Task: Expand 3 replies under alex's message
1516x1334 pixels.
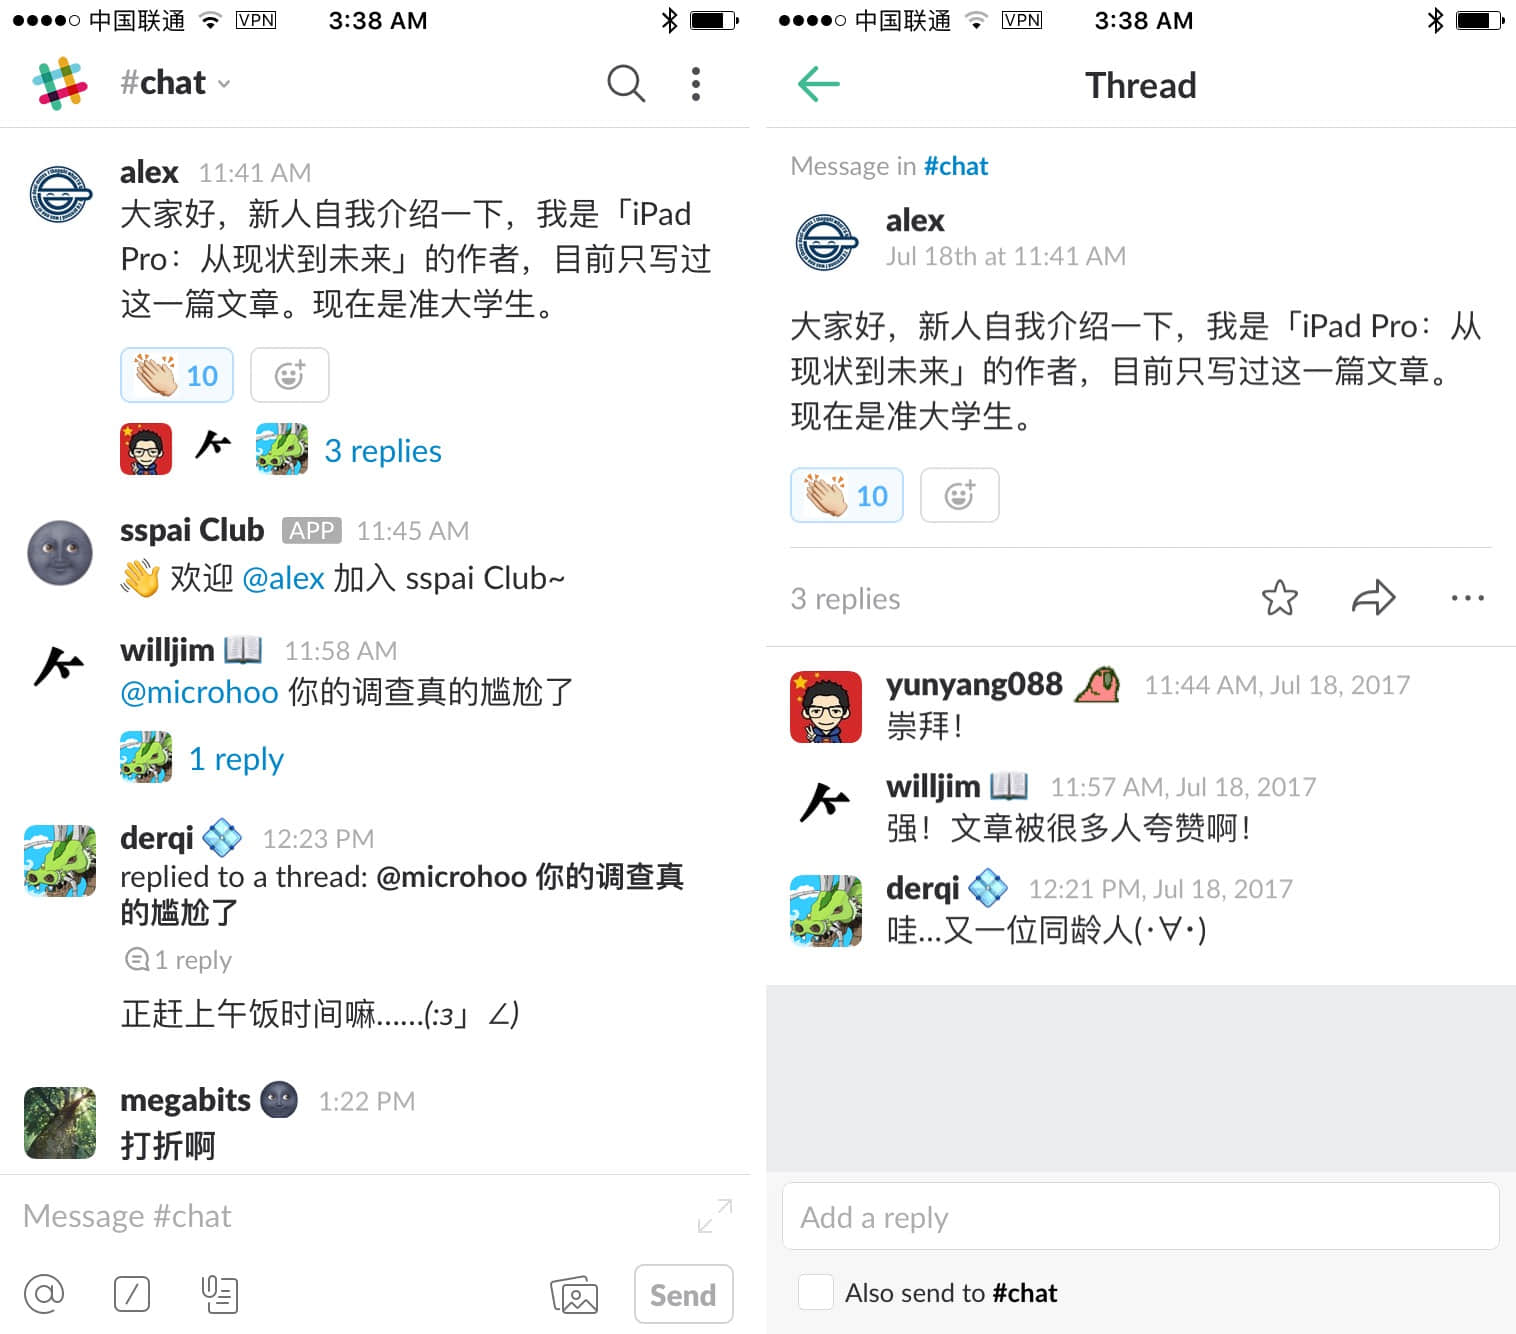Action: [383, 451]
